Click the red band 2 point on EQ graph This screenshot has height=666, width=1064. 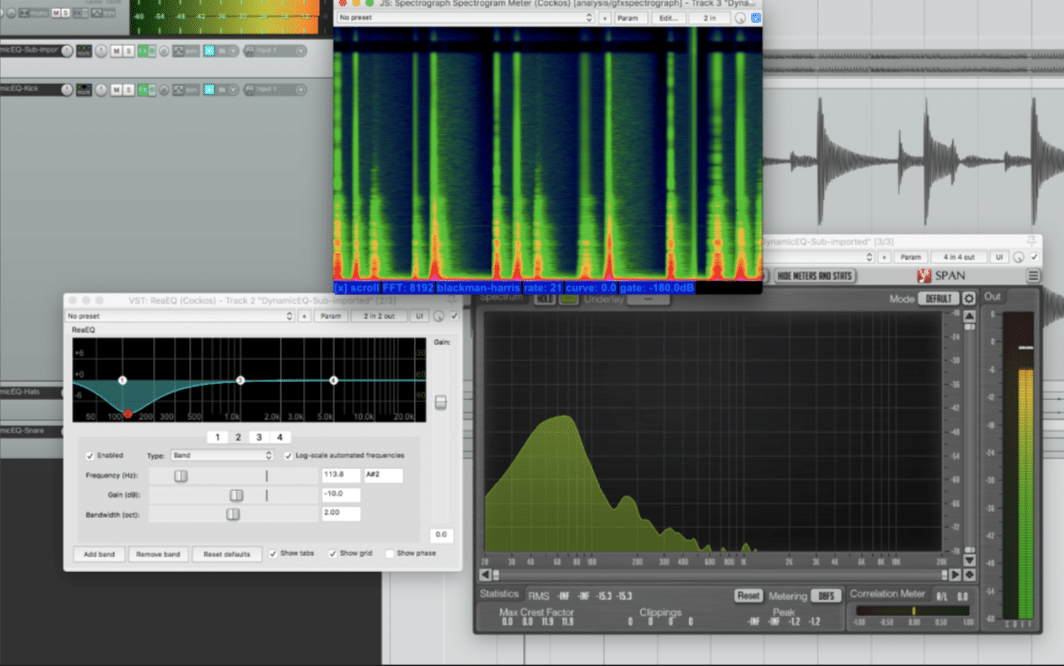(x=128, y=413)
